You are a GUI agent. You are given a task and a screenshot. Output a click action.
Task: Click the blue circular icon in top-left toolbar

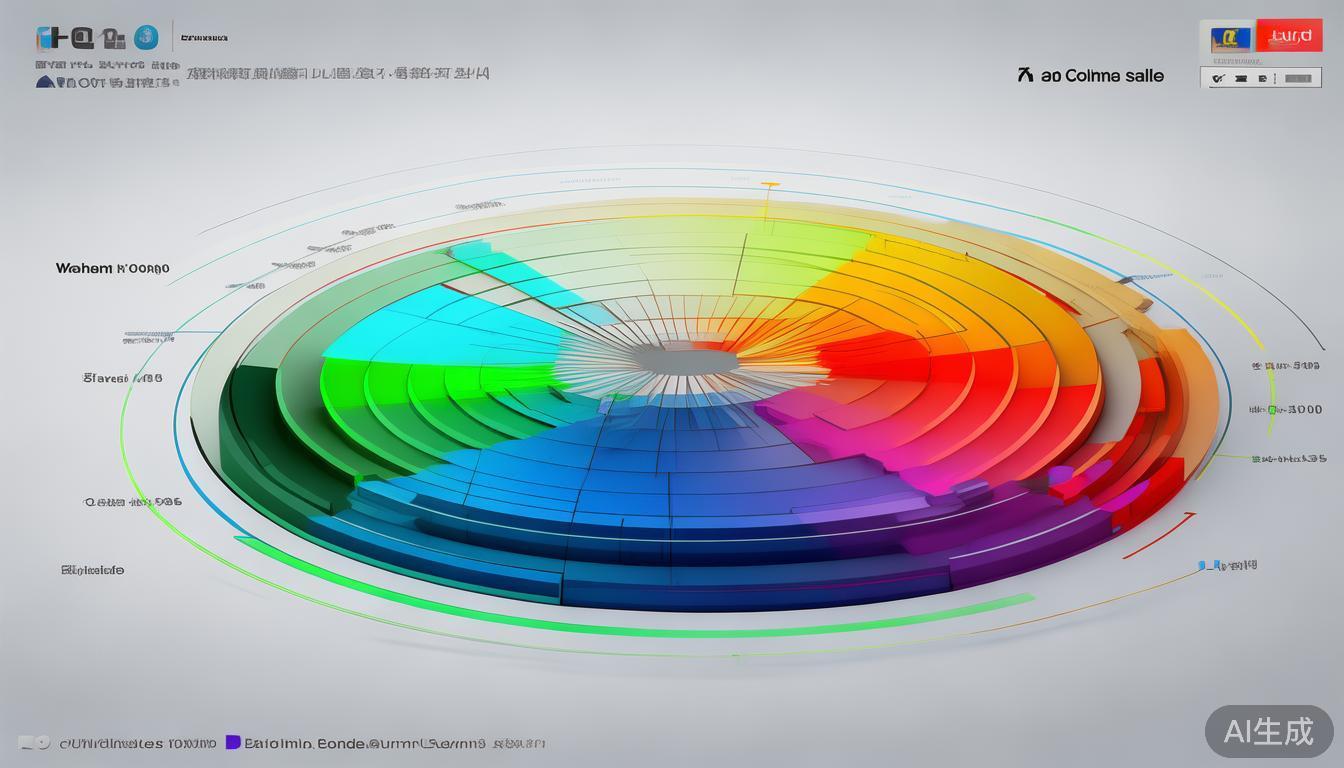point(146,38)
